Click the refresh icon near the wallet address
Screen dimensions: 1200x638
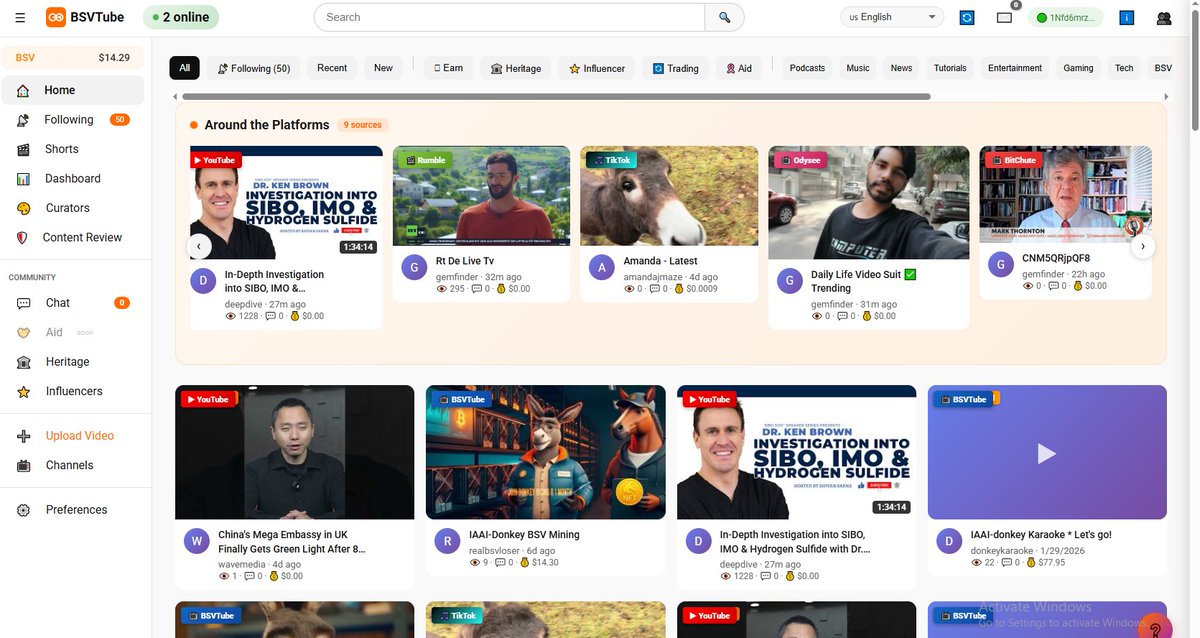tap(966, 17)
